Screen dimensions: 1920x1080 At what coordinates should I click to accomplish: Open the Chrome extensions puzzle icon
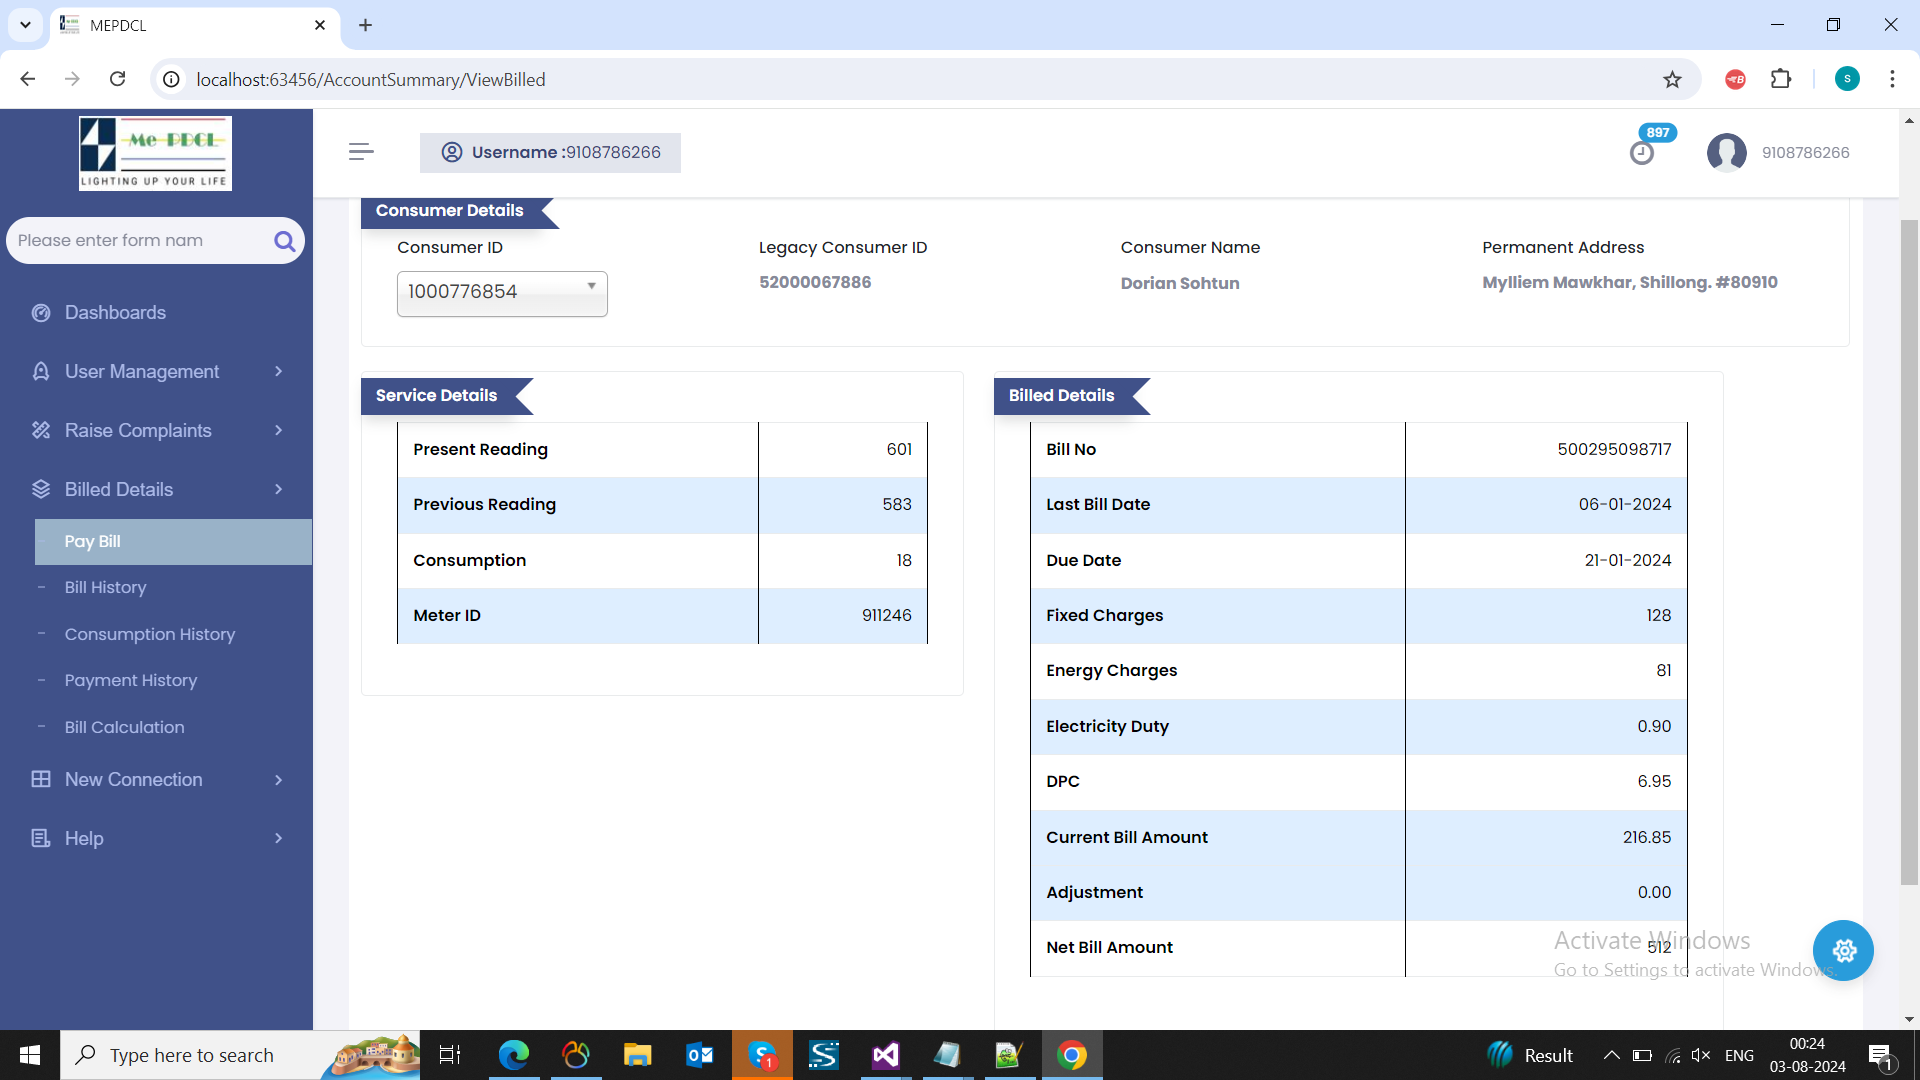tap(1781, 80)
